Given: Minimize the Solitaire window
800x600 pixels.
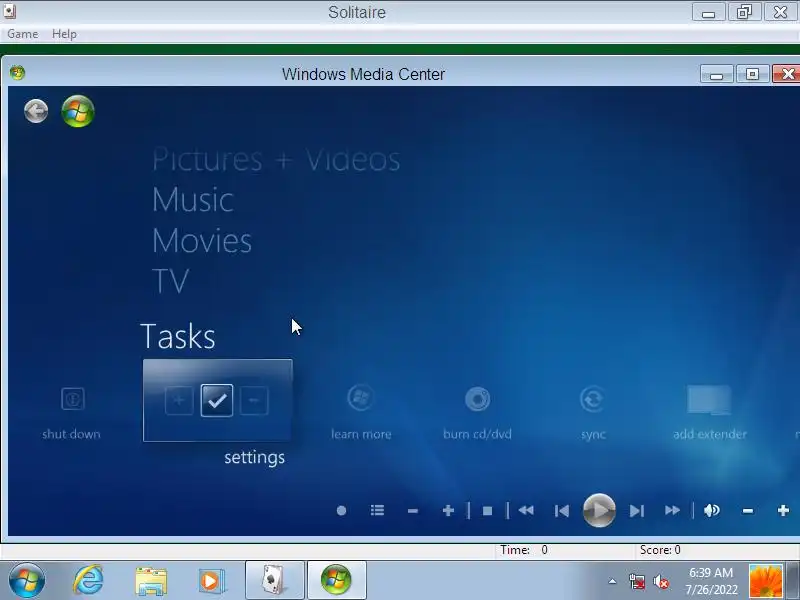Looking at the screenshot, I should click(x=708, y=12).
